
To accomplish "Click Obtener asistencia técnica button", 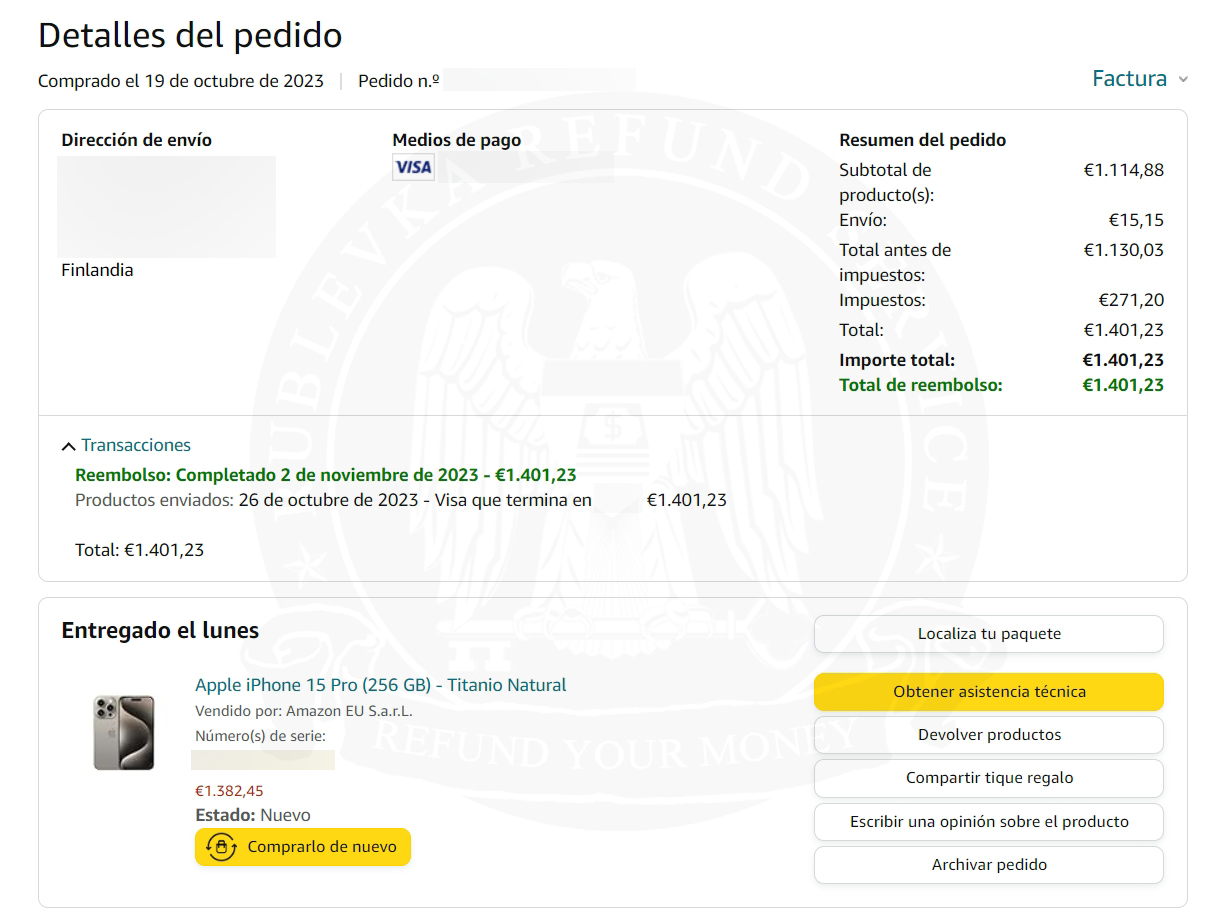I will click(x=989, y=692).
